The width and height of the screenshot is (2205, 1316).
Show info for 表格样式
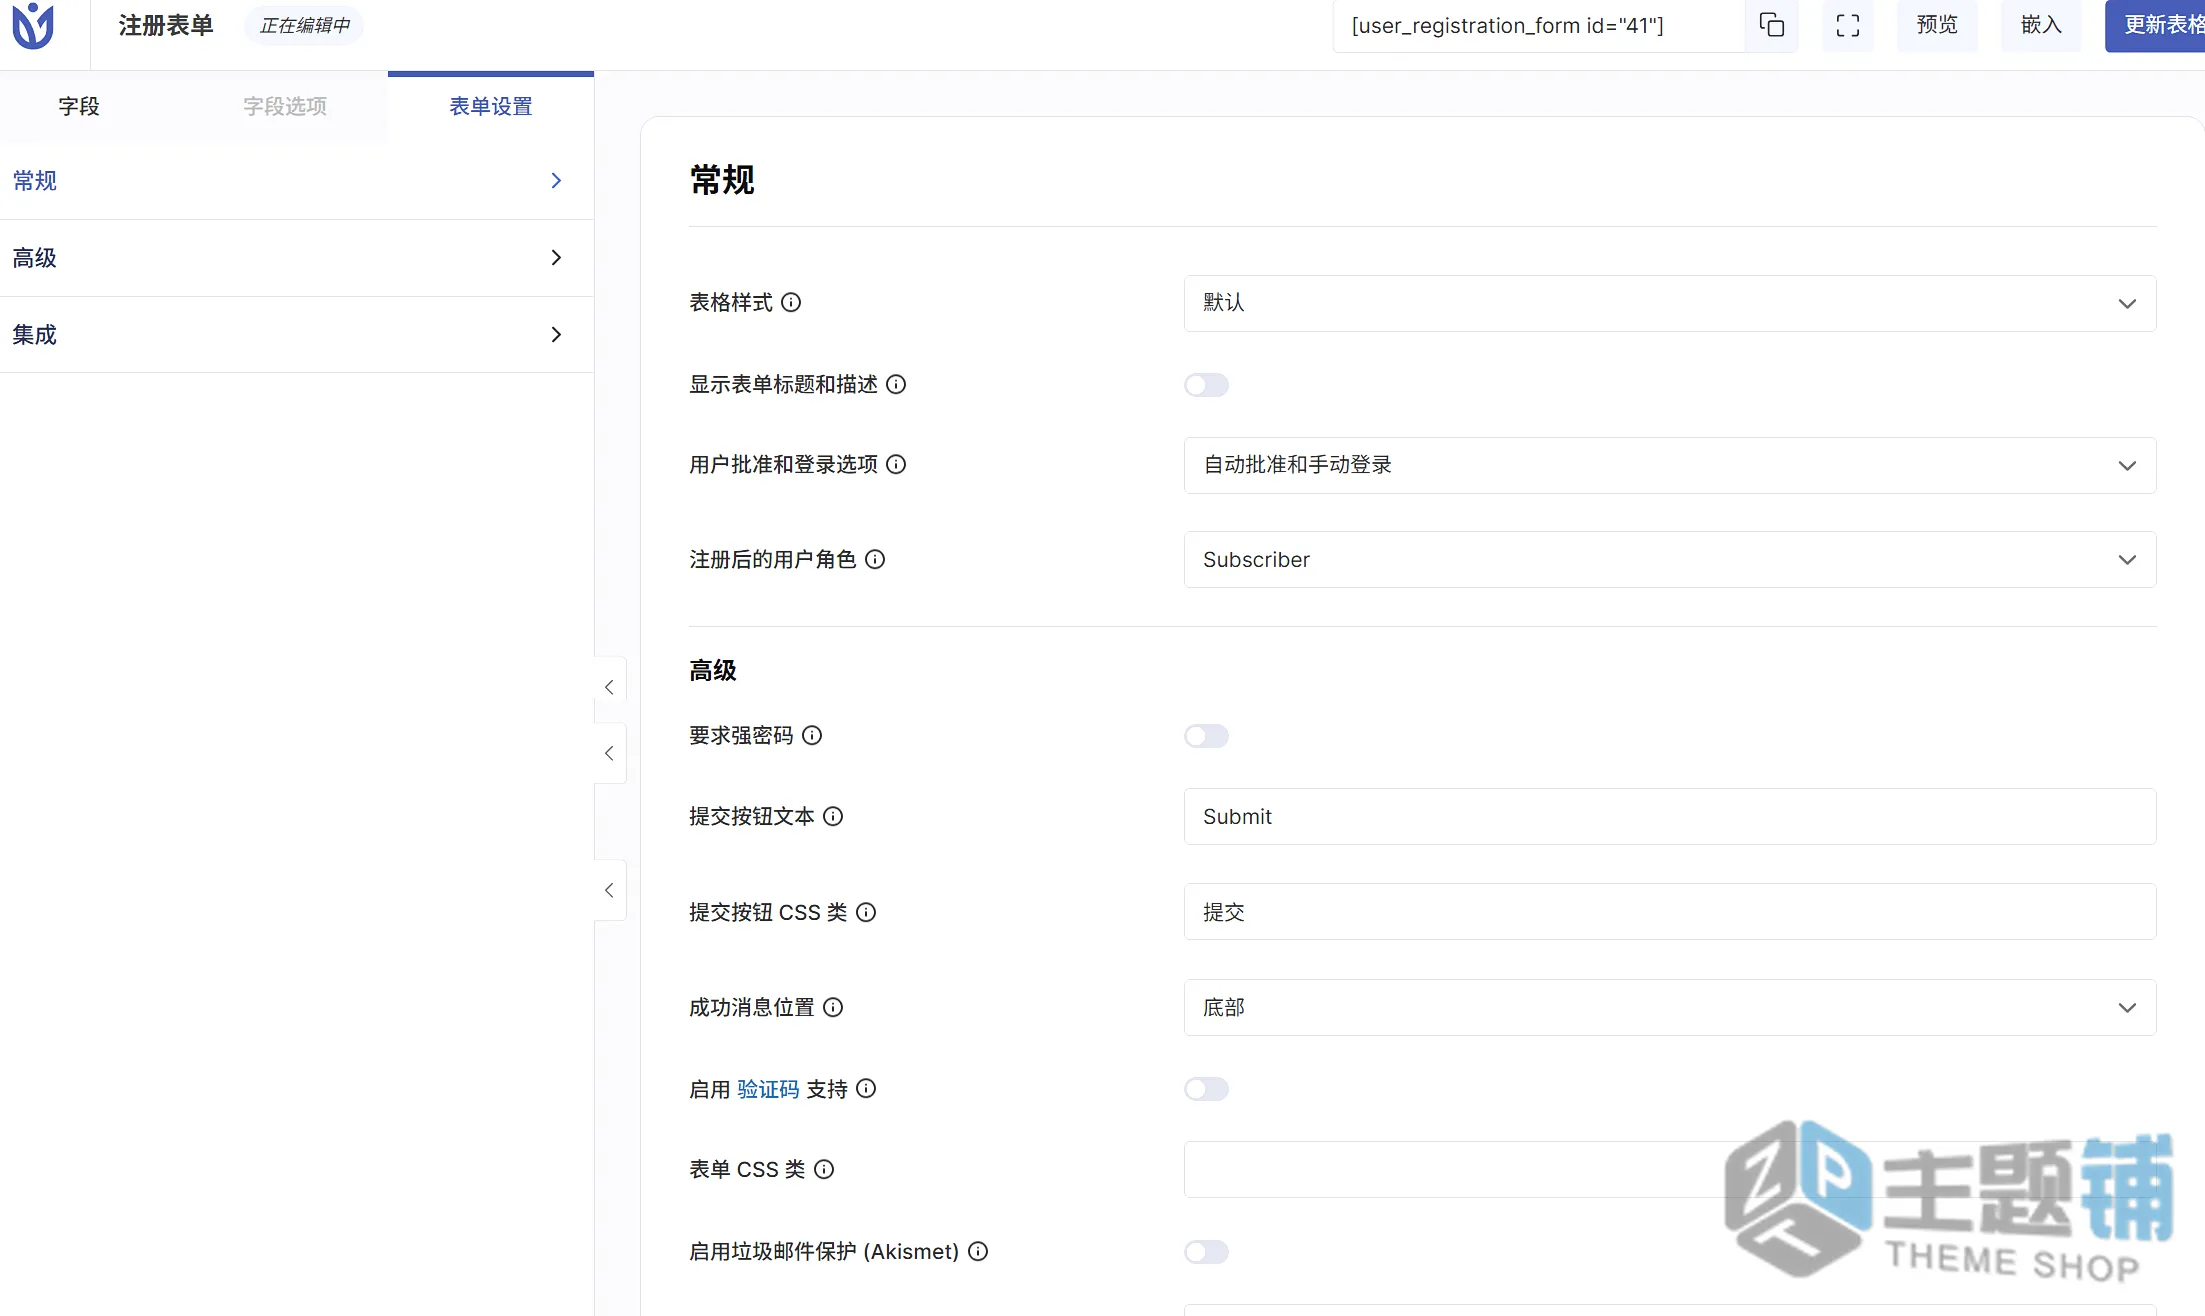(x=791, y=302)
